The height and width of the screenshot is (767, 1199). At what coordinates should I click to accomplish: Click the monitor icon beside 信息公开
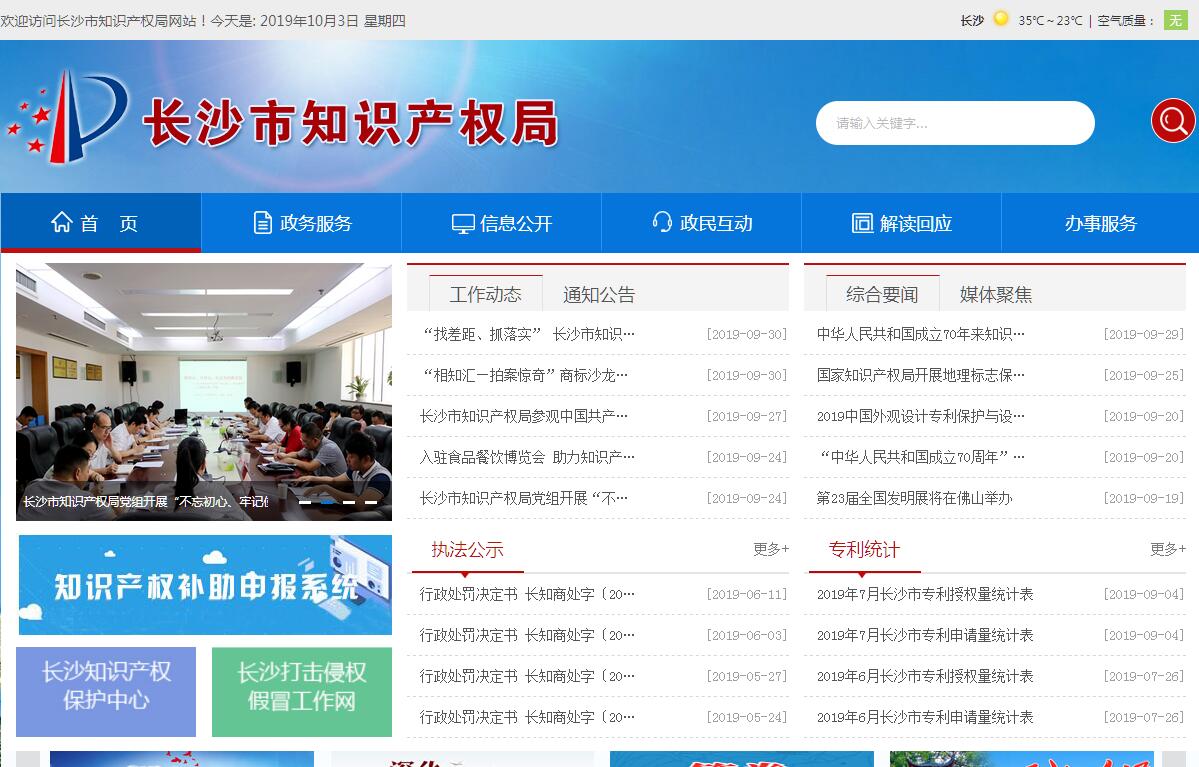coord(463,223)
